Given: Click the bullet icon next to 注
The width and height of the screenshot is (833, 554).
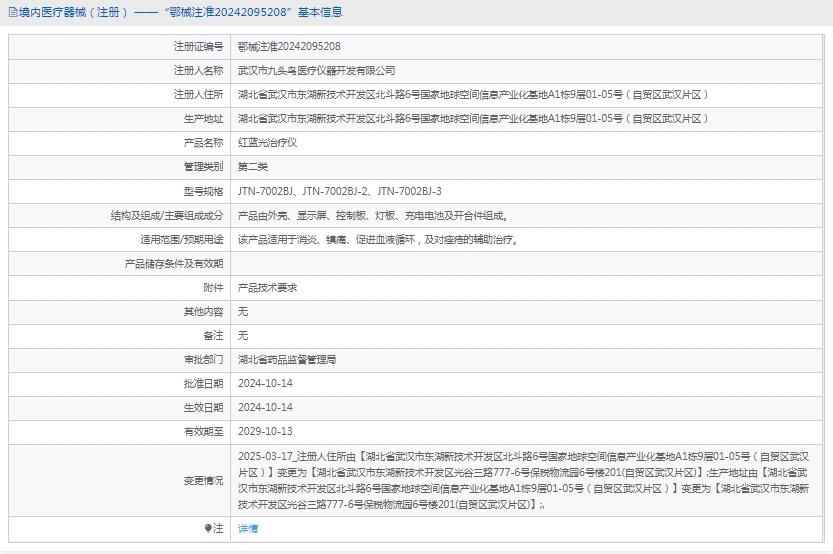Looking at the screenshot, I should (208, 528).
